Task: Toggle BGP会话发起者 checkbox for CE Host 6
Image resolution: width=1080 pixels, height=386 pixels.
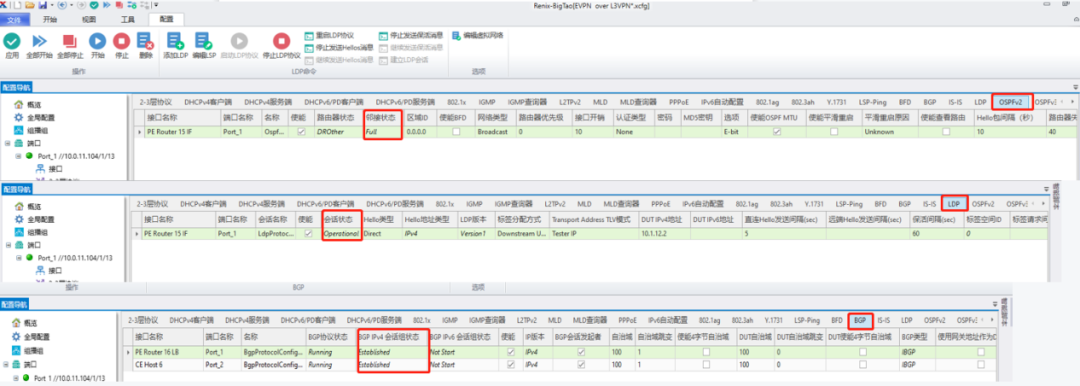Action: (581, 364)
